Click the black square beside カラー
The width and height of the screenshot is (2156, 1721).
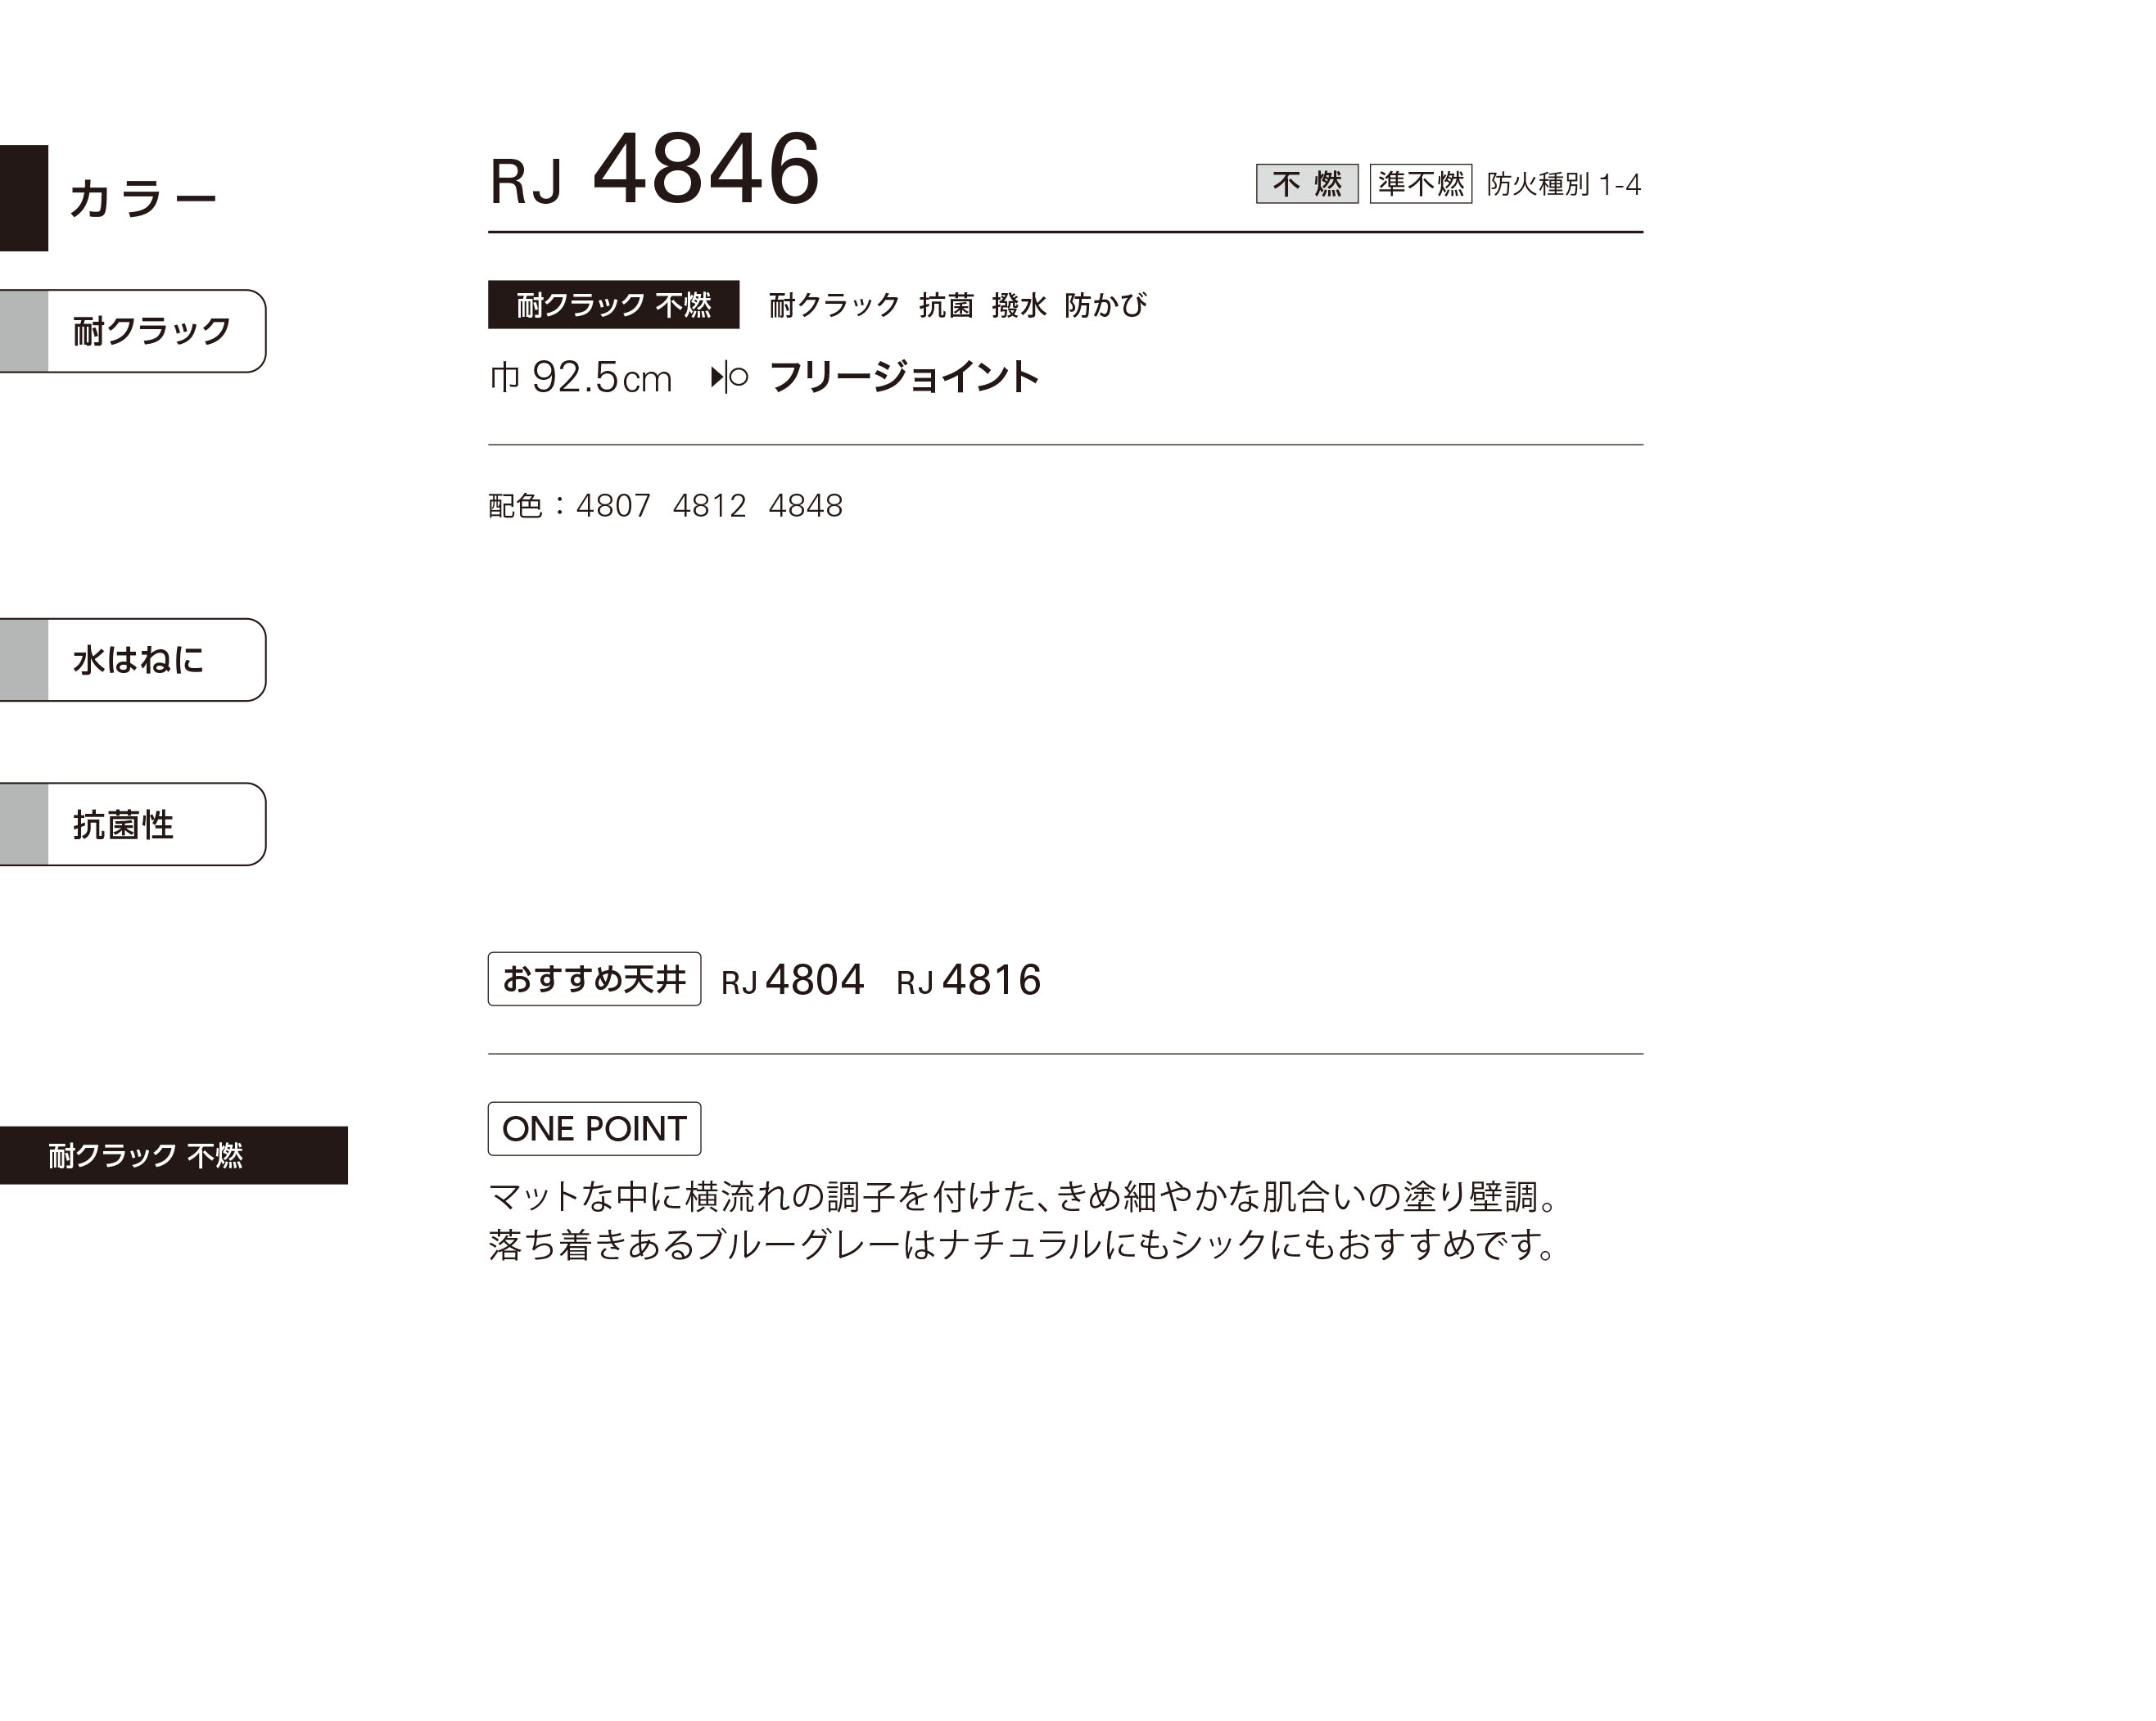24,198
